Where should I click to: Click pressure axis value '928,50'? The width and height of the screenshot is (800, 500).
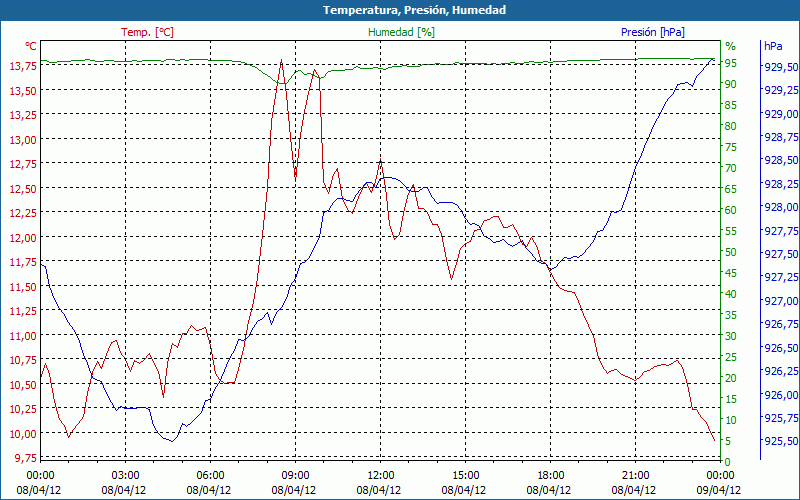[781, 160]
